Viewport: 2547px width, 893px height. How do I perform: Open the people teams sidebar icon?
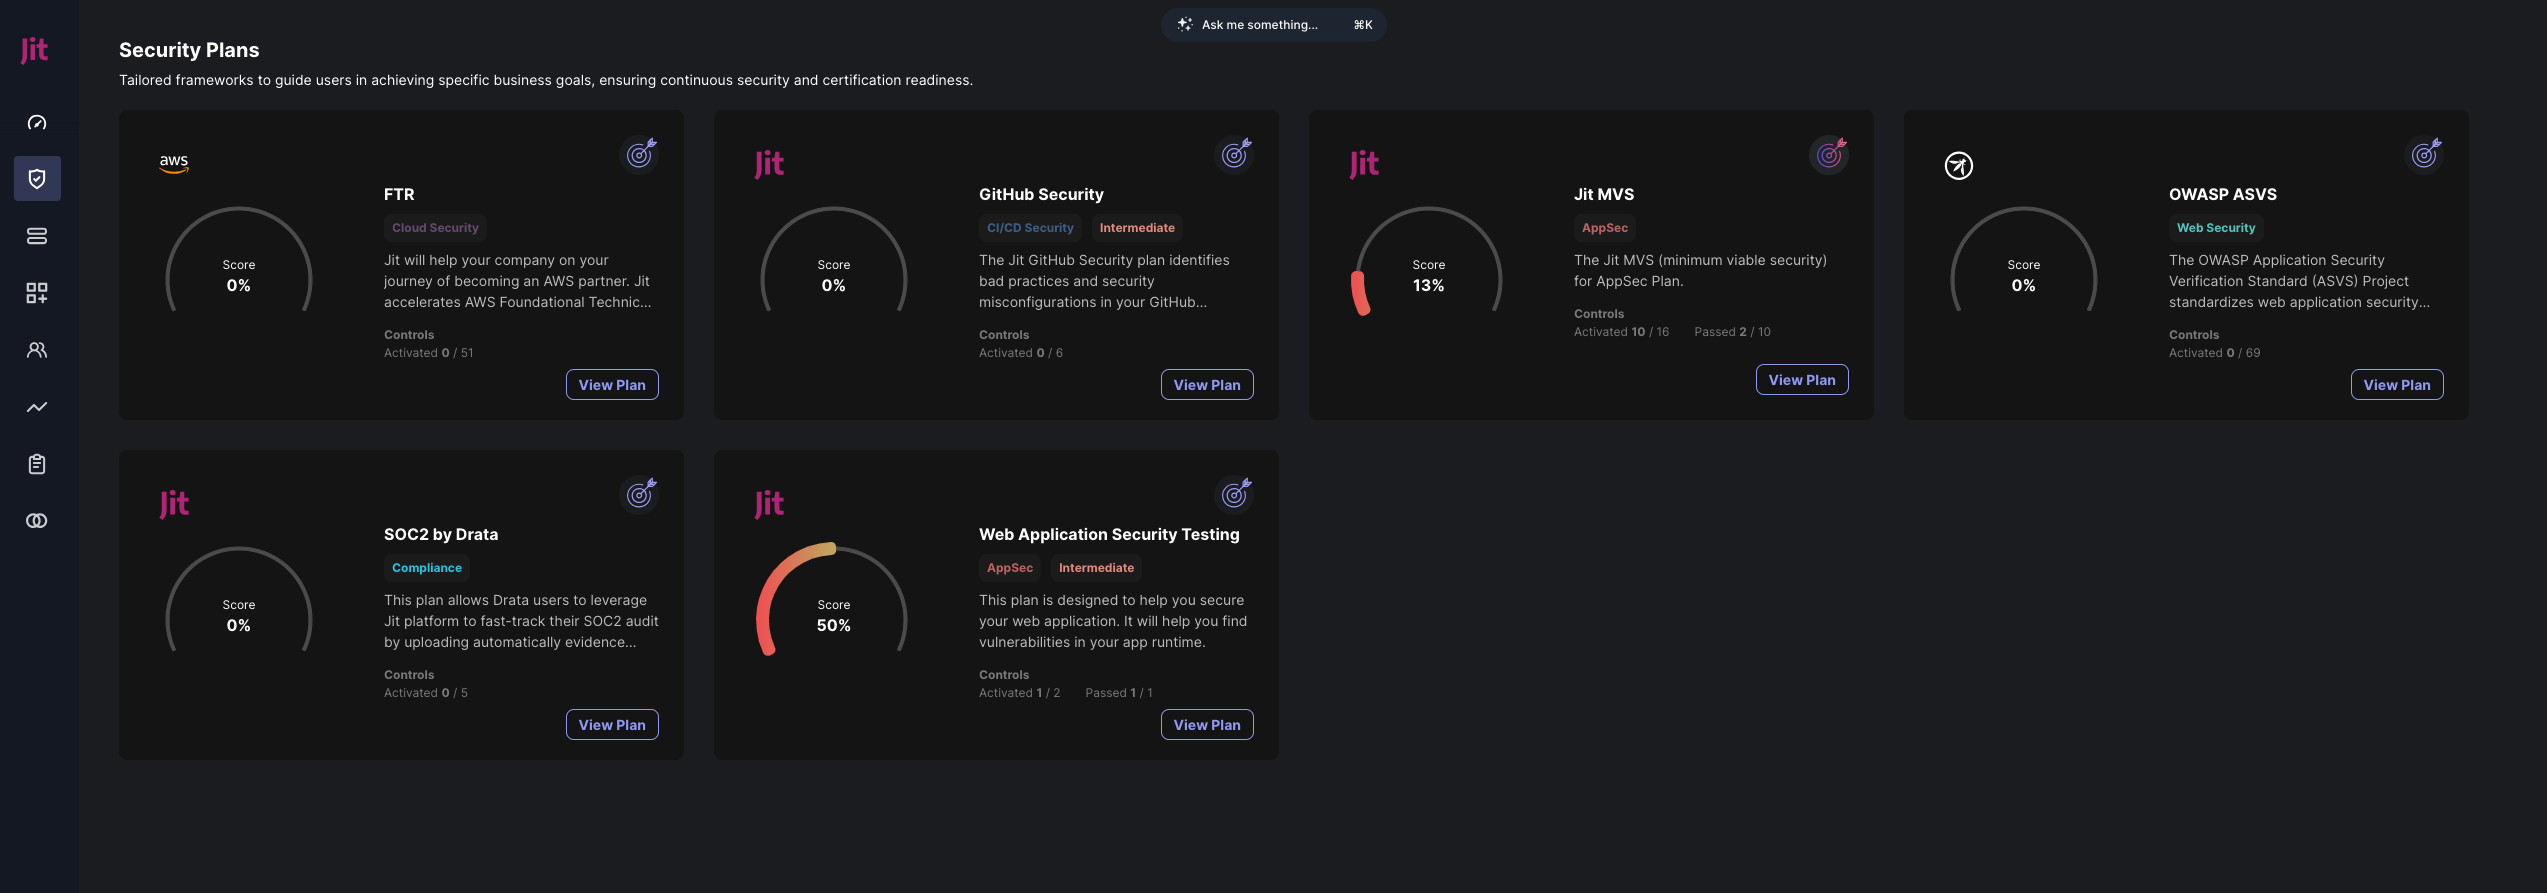click(37, 350)
